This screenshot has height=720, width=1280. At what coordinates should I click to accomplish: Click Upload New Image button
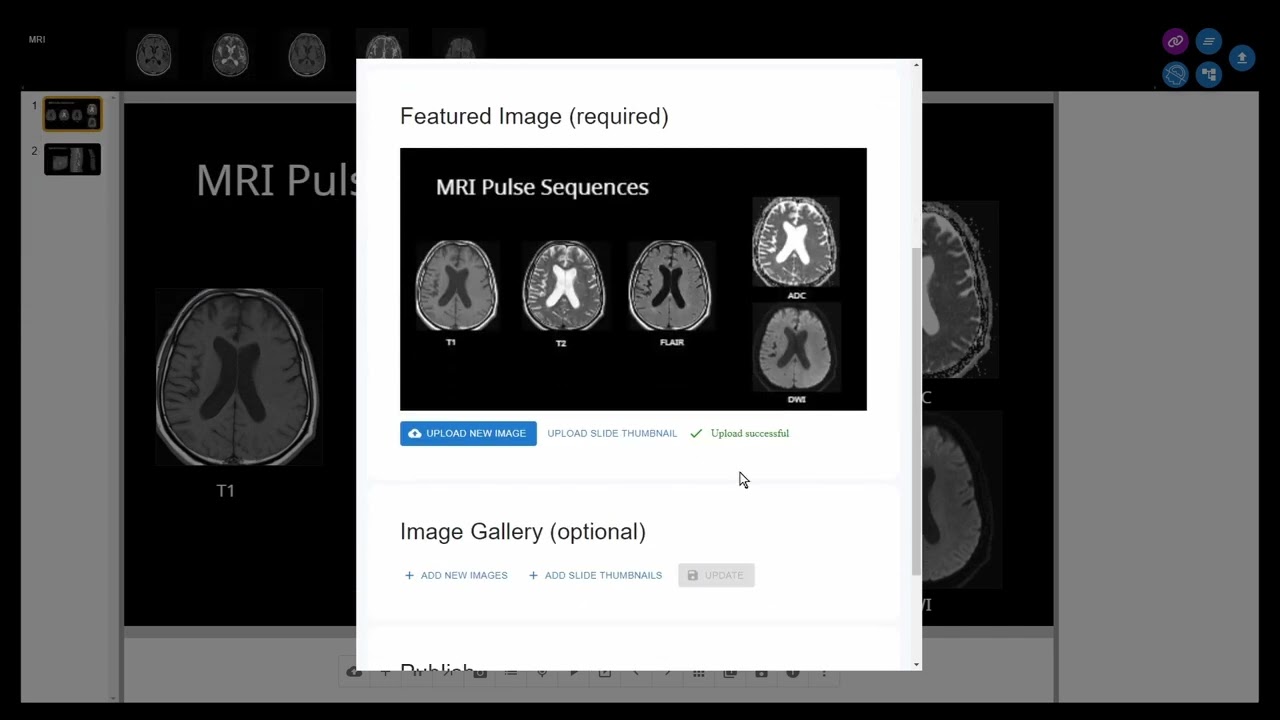tap(468, 433)
